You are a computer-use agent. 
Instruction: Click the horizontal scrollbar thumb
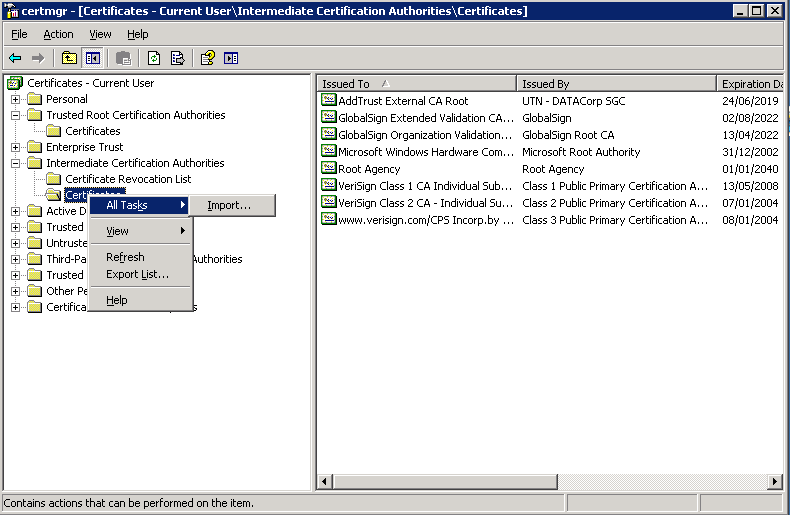point(445,482)
